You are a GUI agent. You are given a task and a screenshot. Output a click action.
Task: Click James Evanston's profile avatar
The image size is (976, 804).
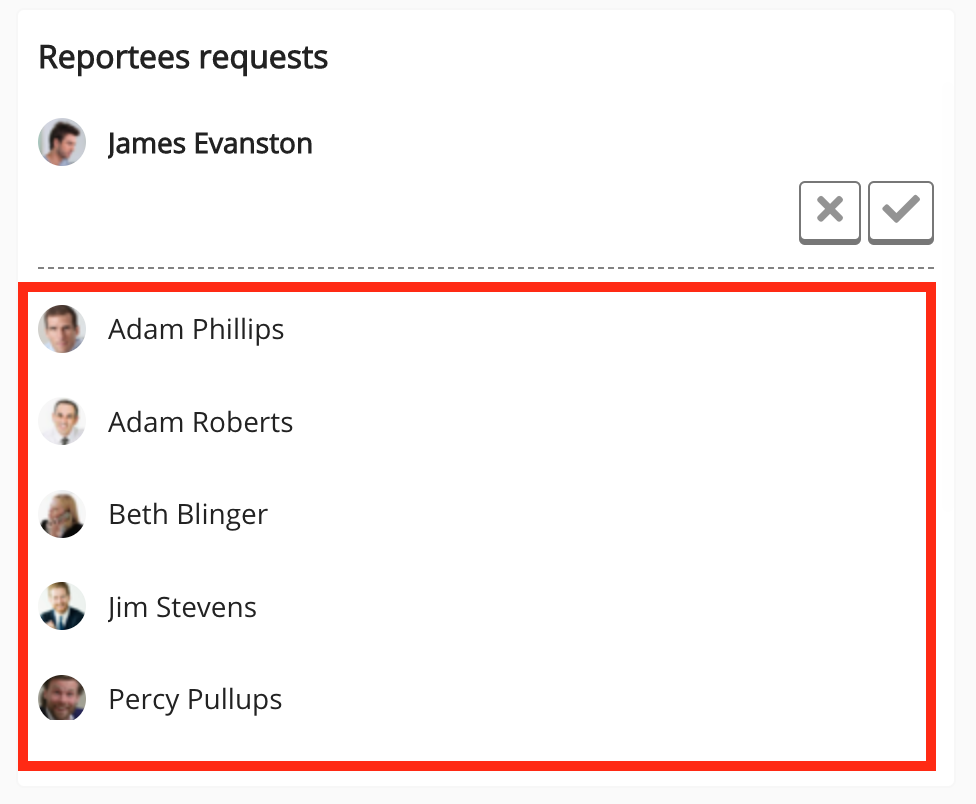point(62,143)
